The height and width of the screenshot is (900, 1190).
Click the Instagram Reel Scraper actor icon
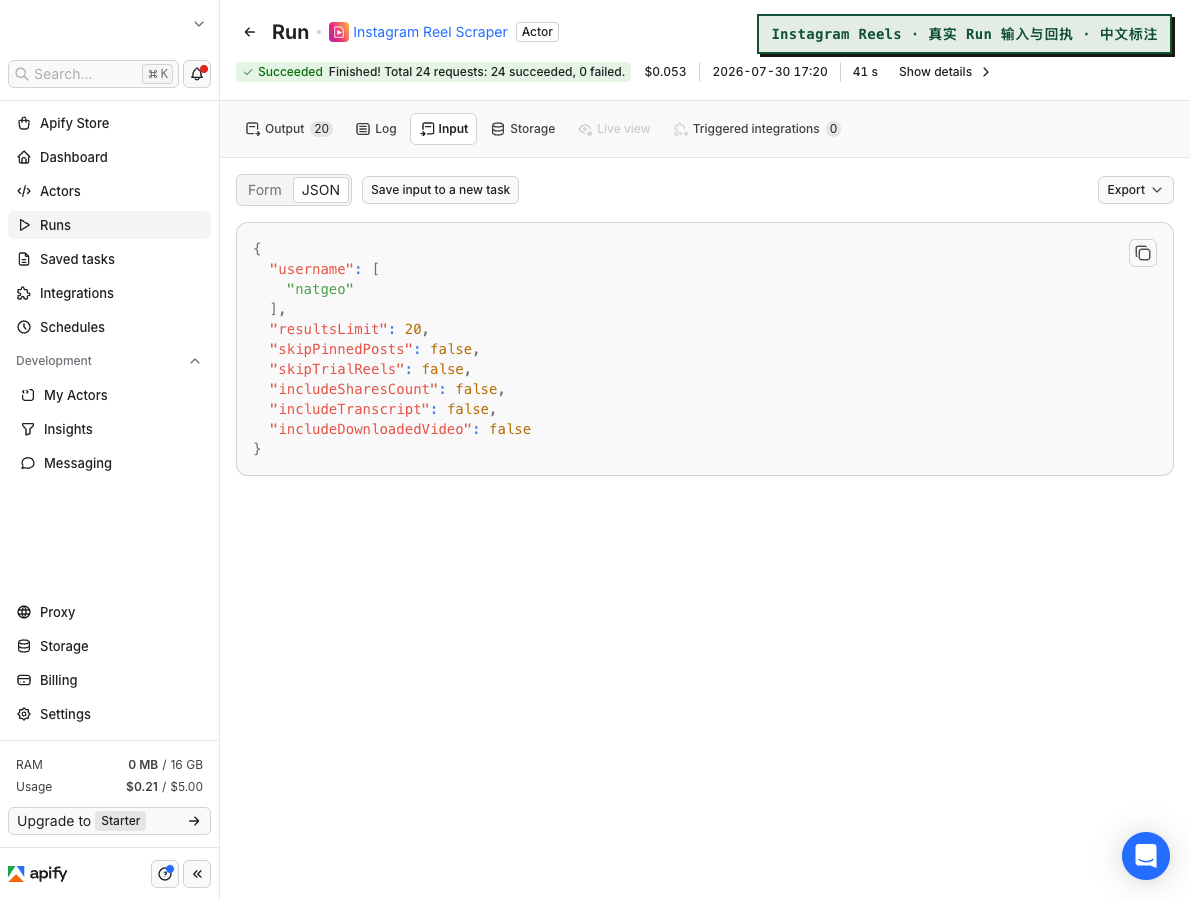coord(338,32)
